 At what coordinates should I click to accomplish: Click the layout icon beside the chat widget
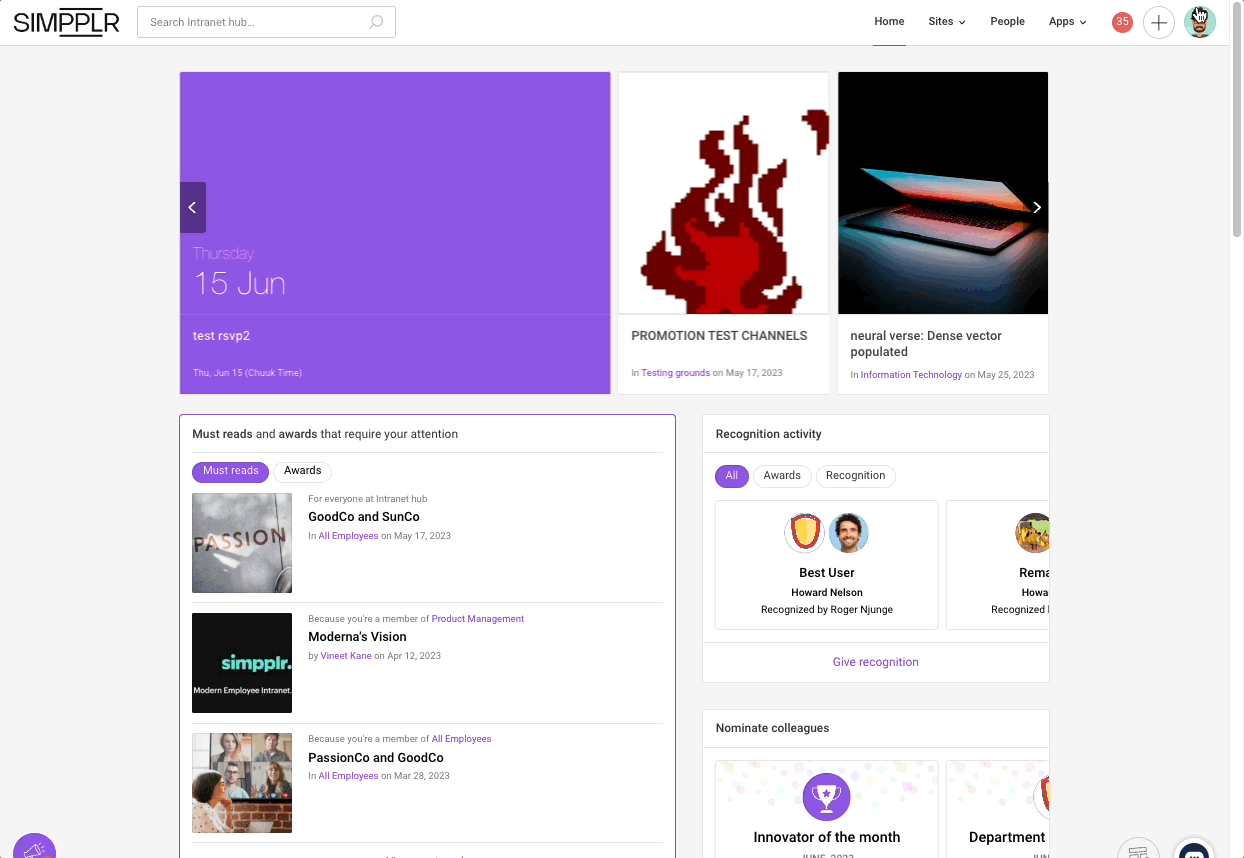pos(1138,849)
